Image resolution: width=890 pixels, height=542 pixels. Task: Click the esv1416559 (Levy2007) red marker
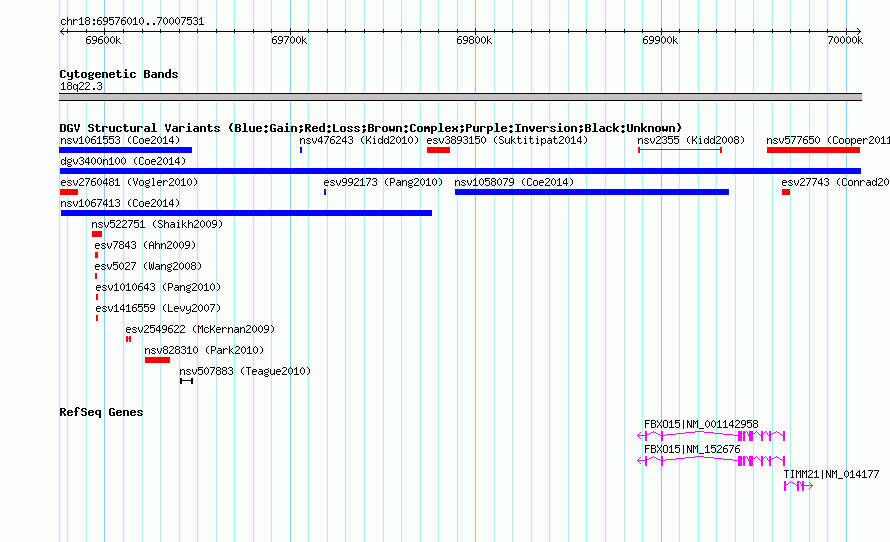pos(97,318)
